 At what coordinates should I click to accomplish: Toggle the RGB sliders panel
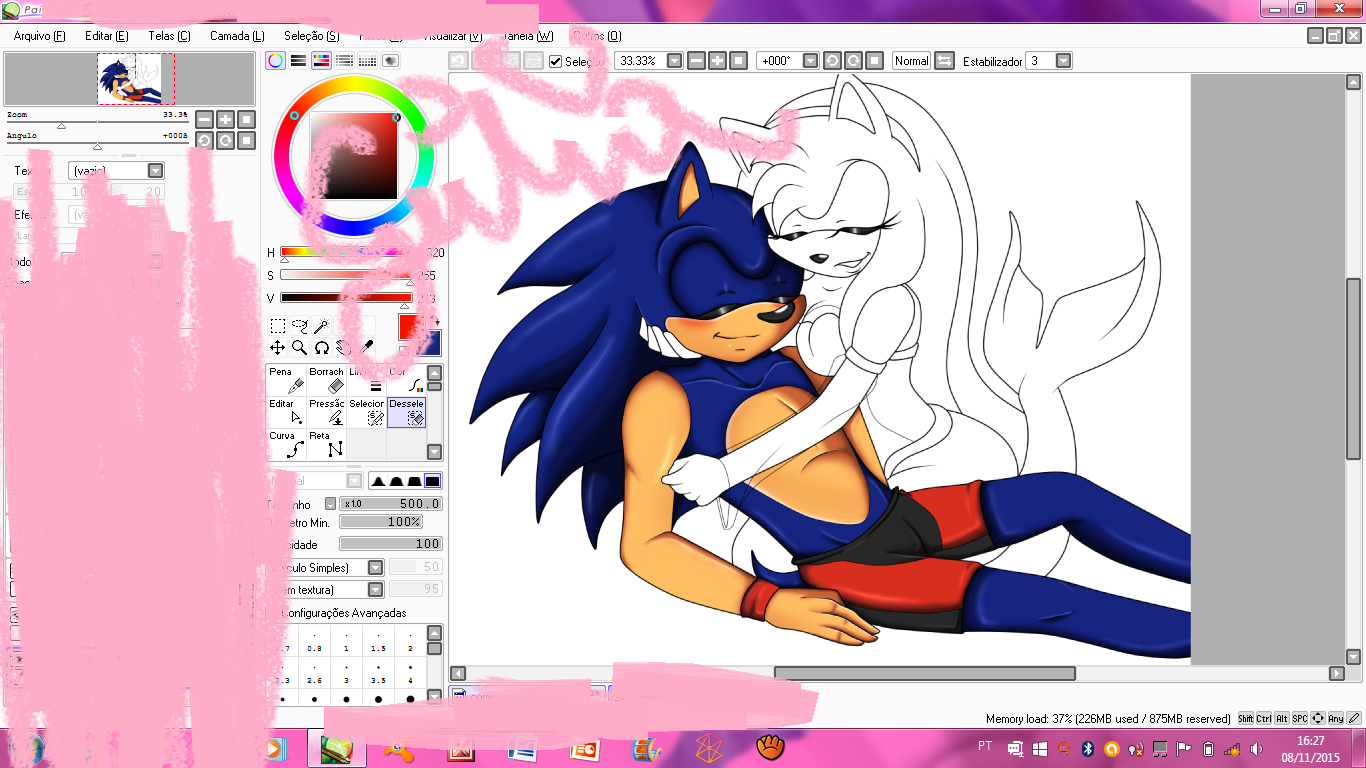[x=298, y=61]
